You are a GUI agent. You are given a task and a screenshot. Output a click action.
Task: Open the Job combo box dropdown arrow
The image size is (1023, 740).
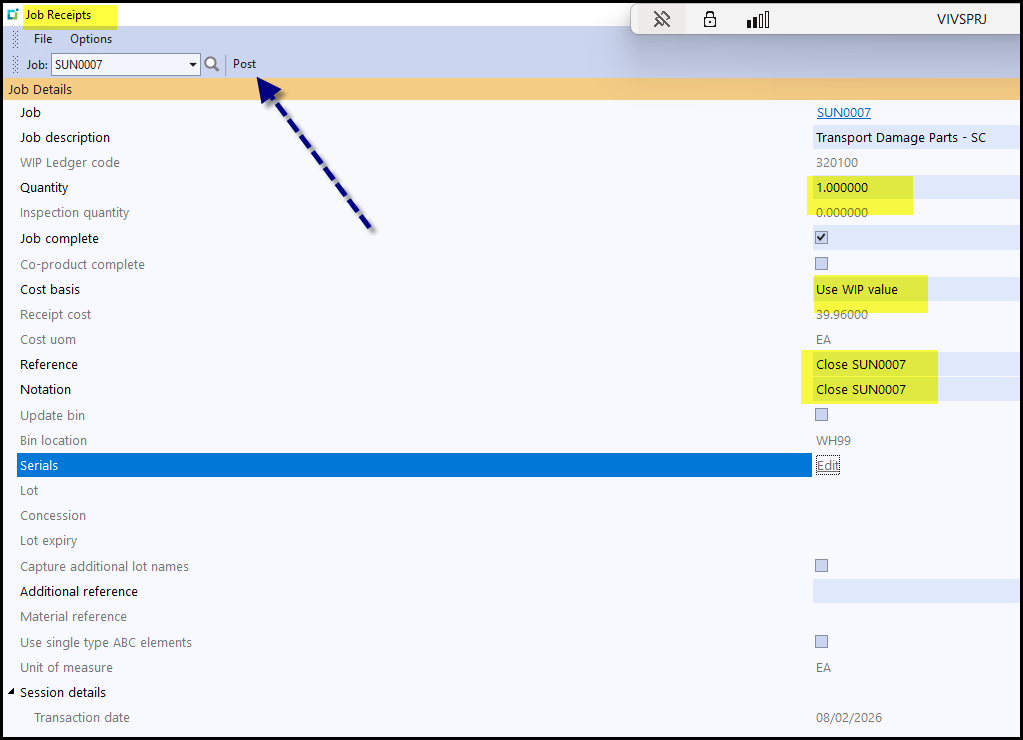[193, 65]
